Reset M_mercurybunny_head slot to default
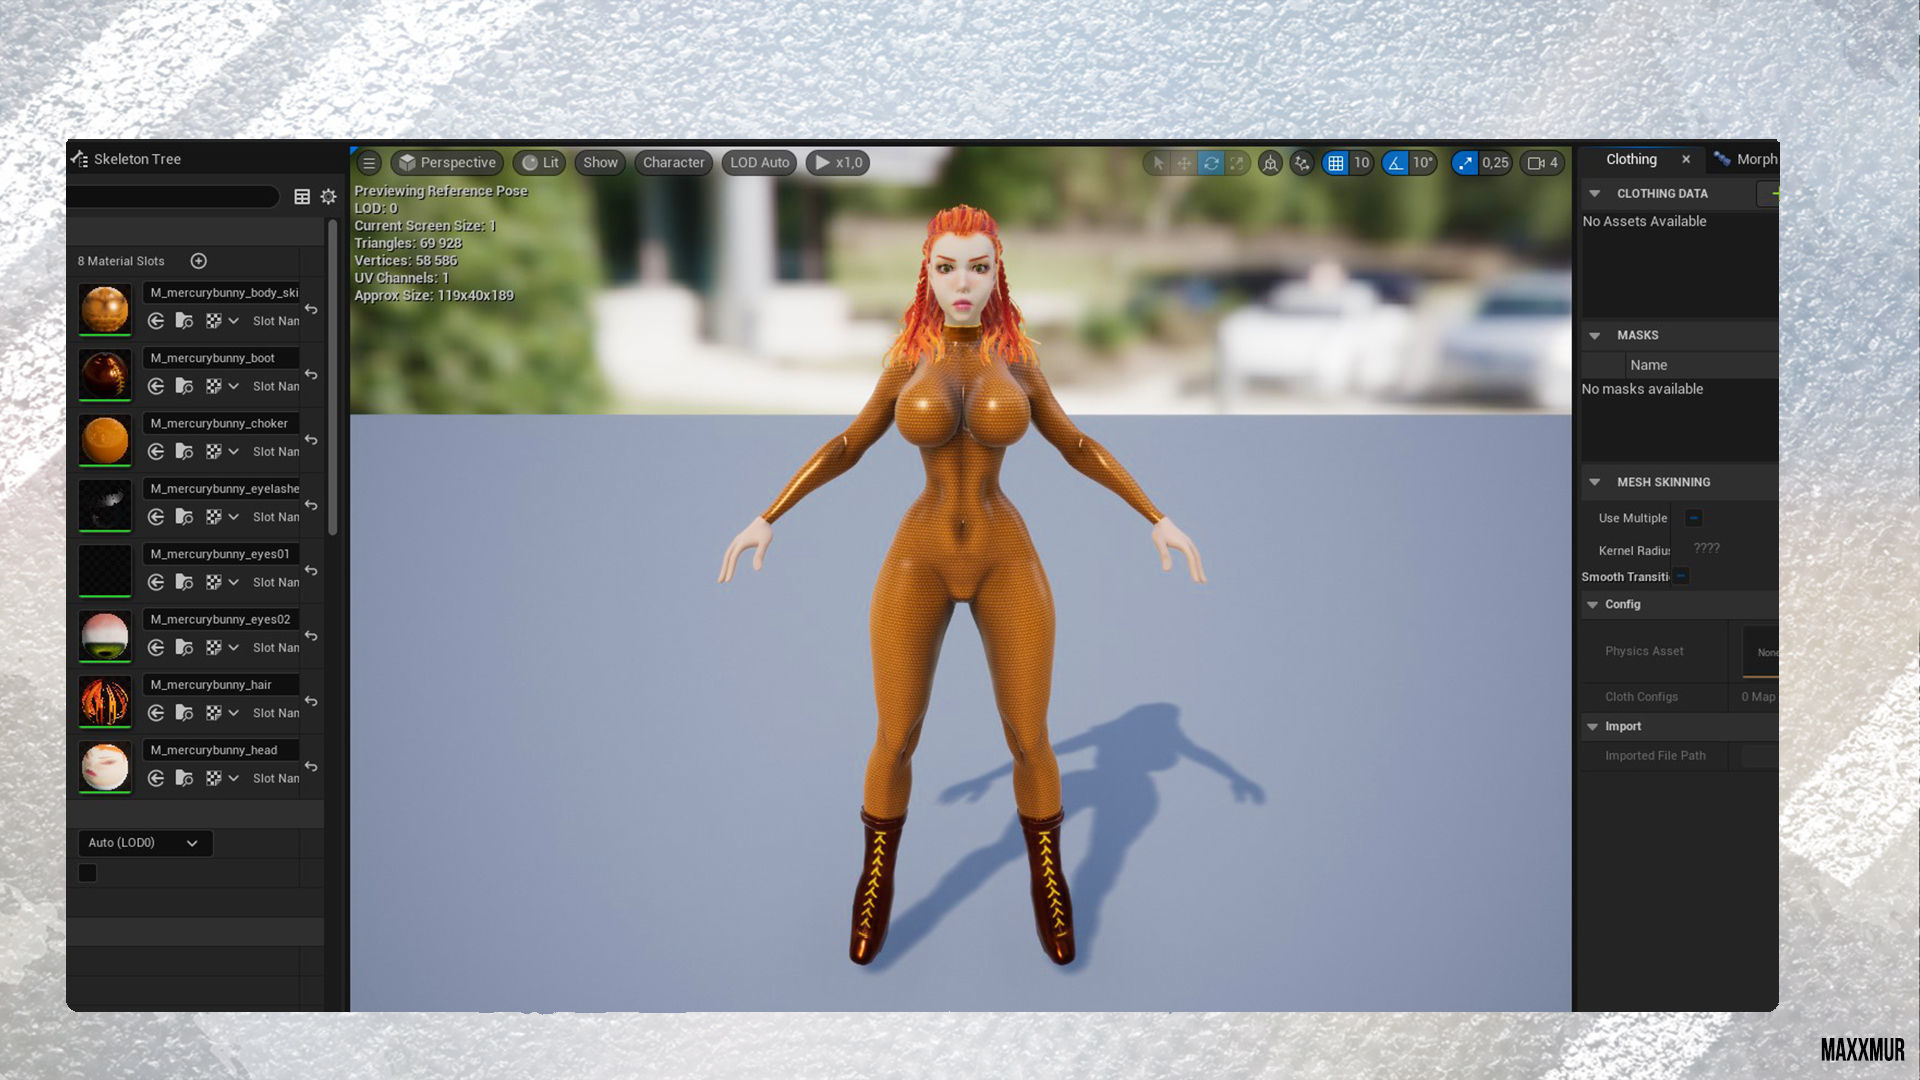 point(311,766)
